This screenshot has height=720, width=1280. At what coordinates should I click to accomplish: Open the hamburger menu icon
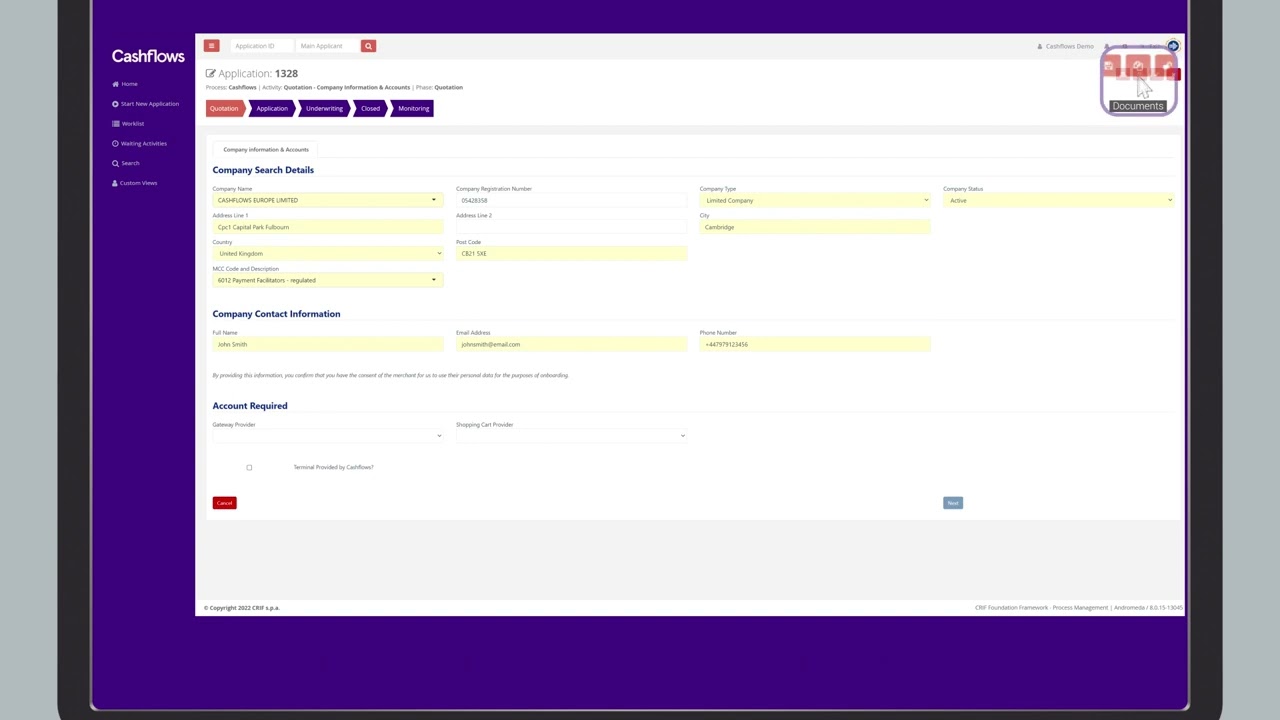tap(211, 46)
